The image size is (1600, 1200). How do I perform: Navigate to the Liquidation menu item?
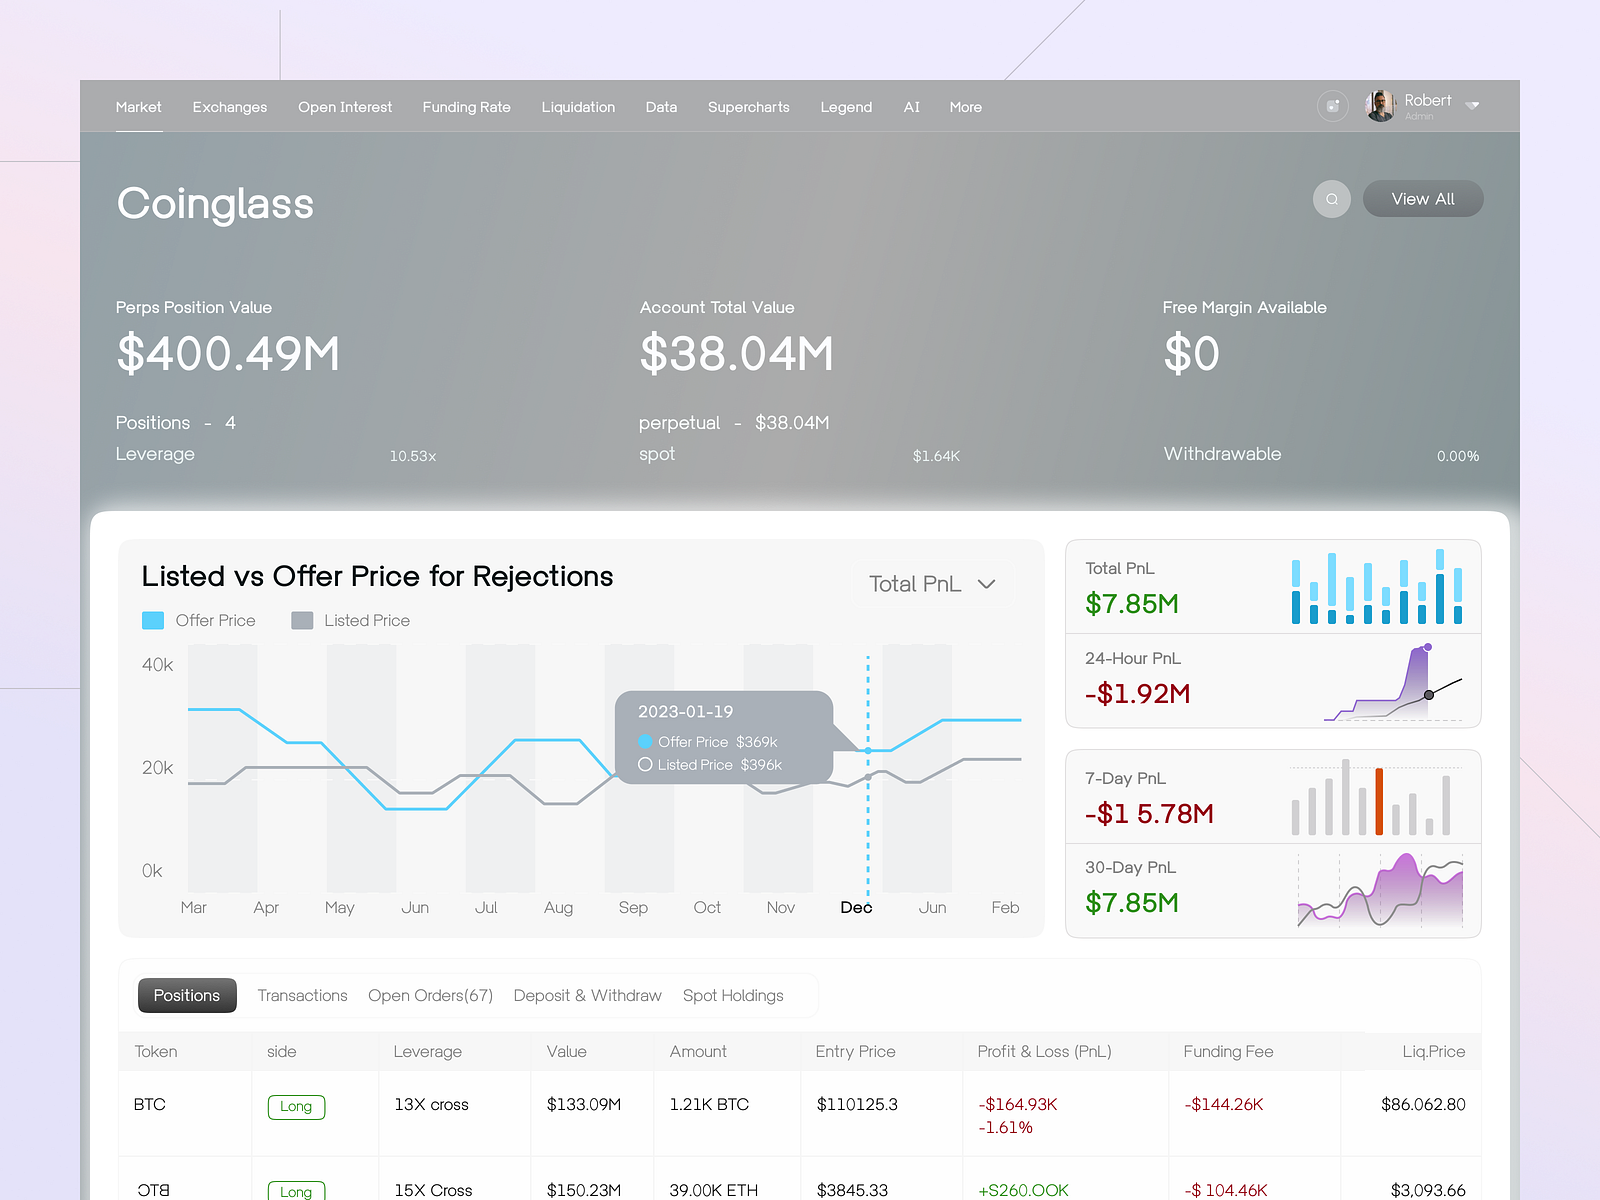coord(578,107)
